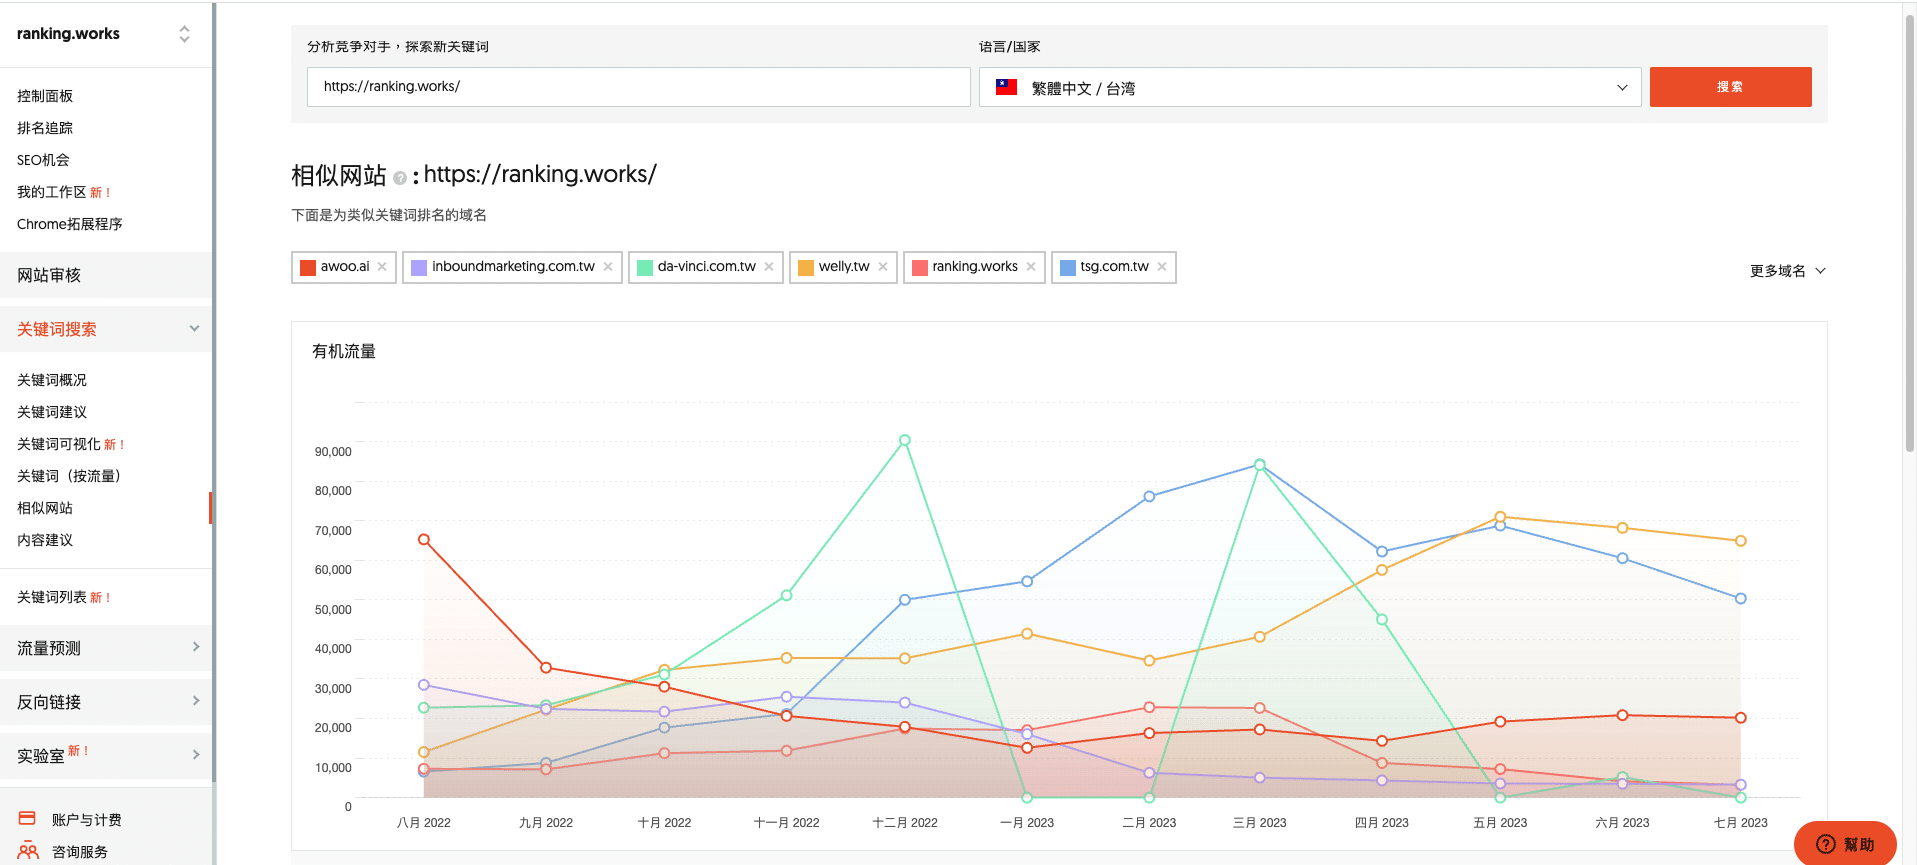Open the 语言/国家 dropdown
This screenshot has width=1917, height=865.
(1310, 88)
